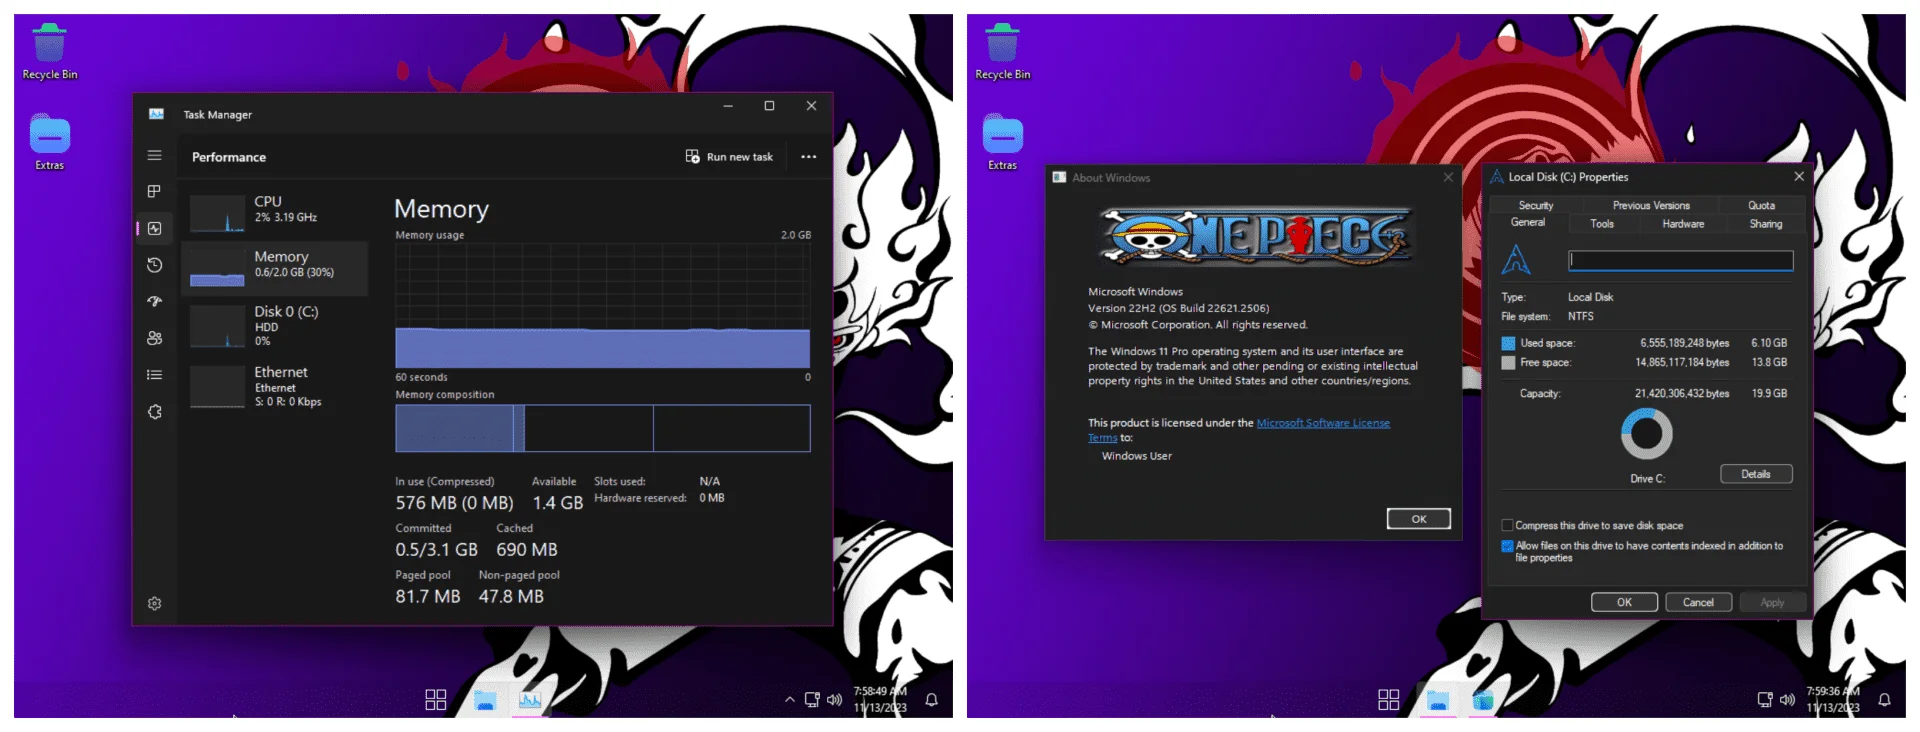
Task: Close Local Disk (C:) Properties window
Action: 1799,177
